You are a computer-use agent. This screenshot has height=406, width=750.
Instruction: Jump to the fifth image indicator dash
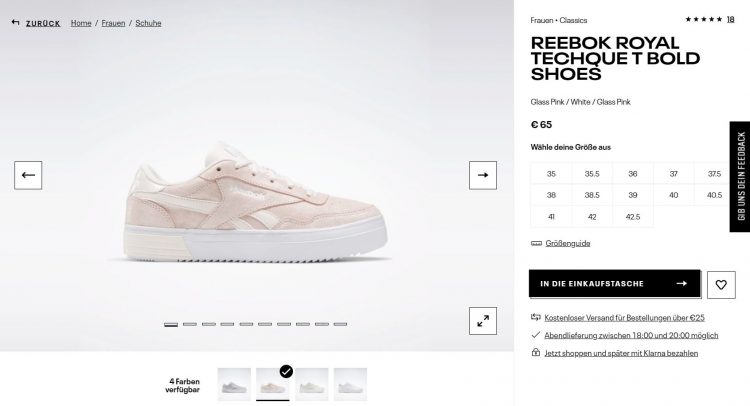246,324
